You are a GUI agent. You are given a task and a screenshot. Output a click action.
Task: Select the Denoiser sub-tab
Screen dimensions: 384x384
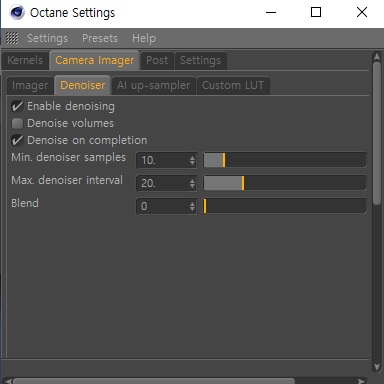(x=82, y=85)
